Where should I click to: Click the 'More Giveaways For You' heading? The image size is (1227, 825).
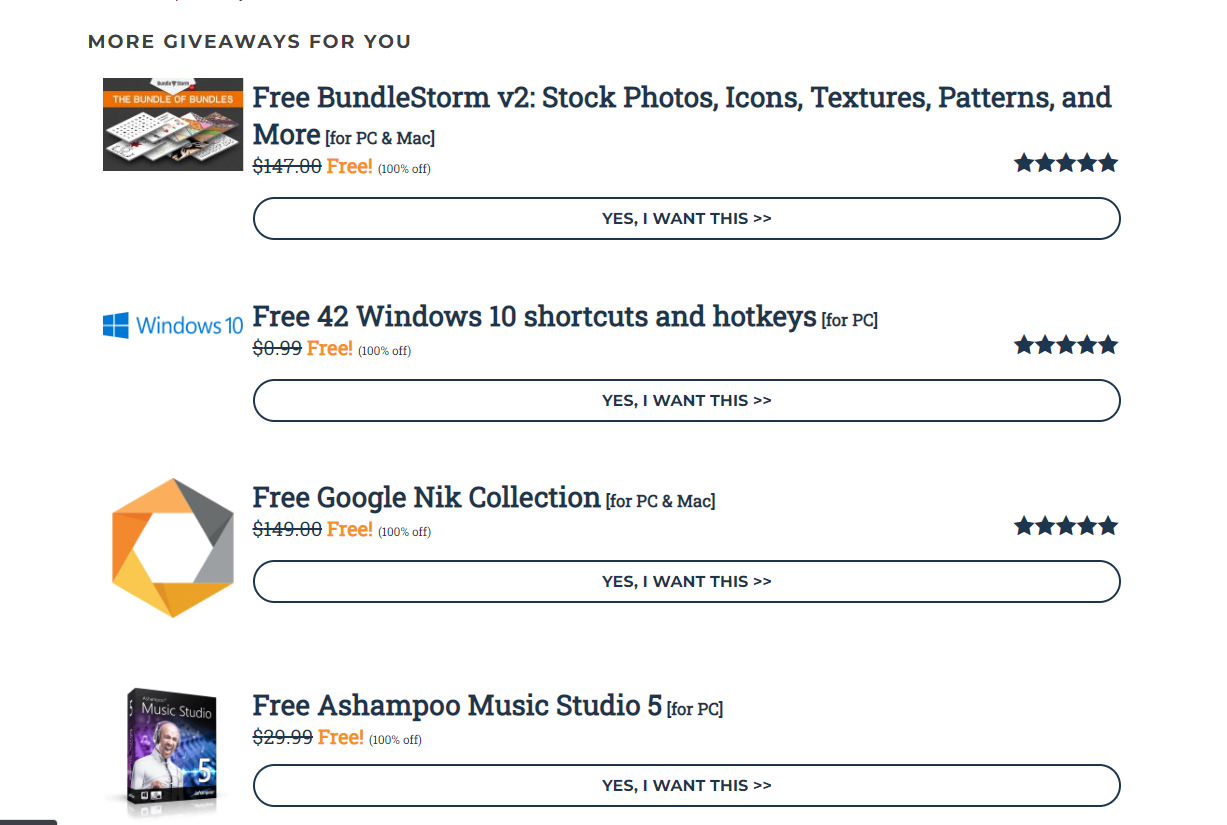[x=250, y=42]
